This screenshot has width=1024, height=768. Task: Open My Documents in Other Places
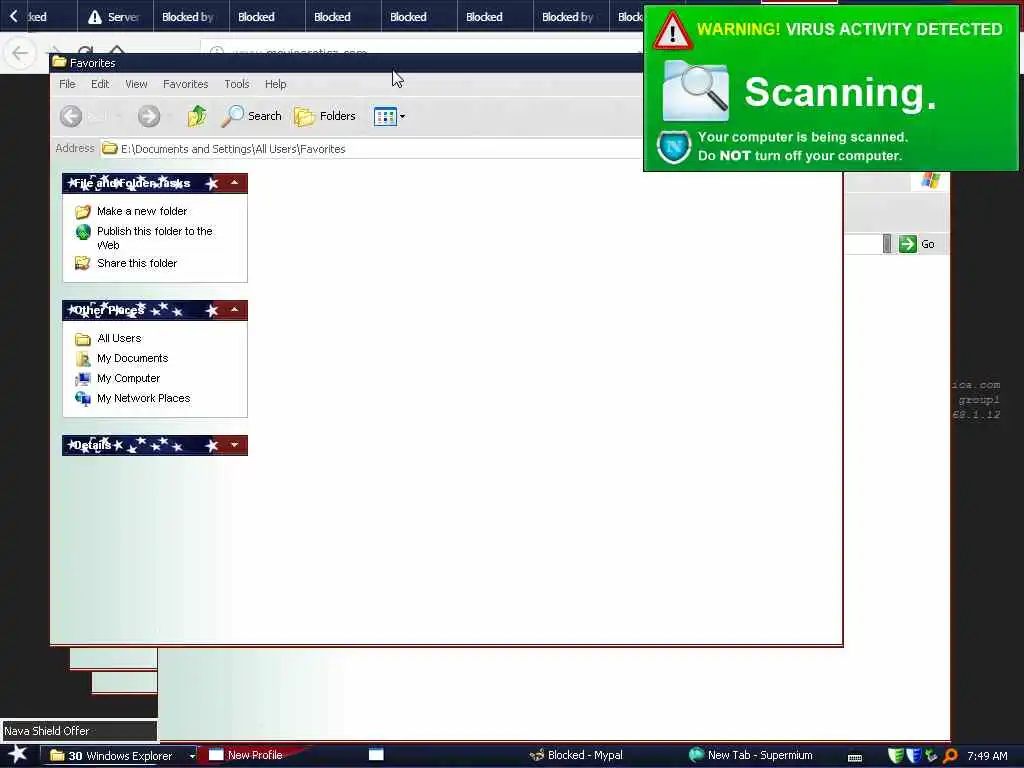pyautogui.click(x=133, y=359)
